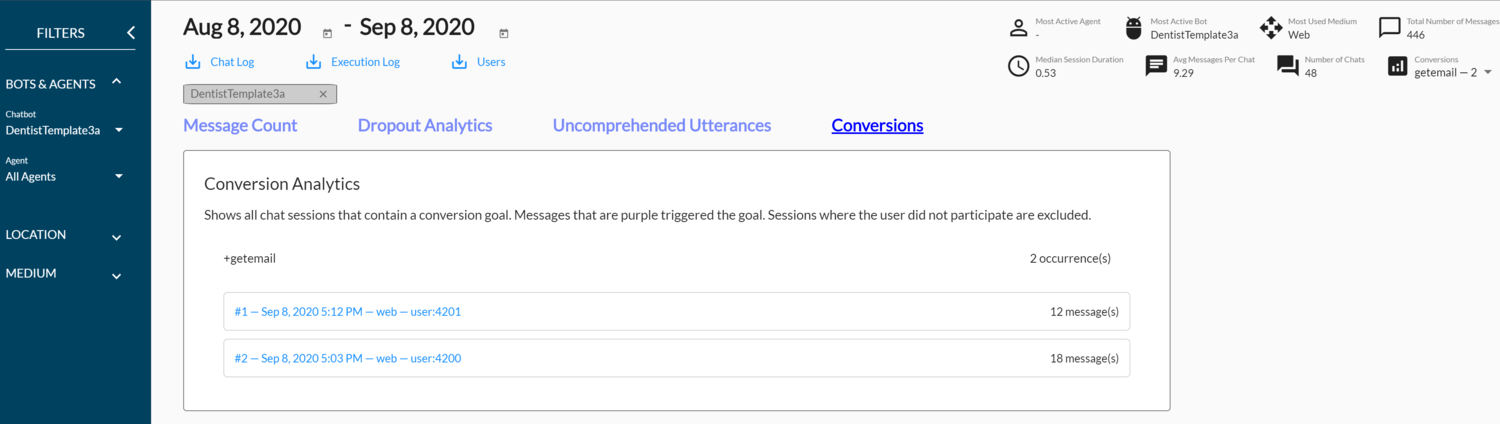Remove the DentistTemplate3a filter chip
This screenshot has height=424, width=1500.
click(323, 94)
